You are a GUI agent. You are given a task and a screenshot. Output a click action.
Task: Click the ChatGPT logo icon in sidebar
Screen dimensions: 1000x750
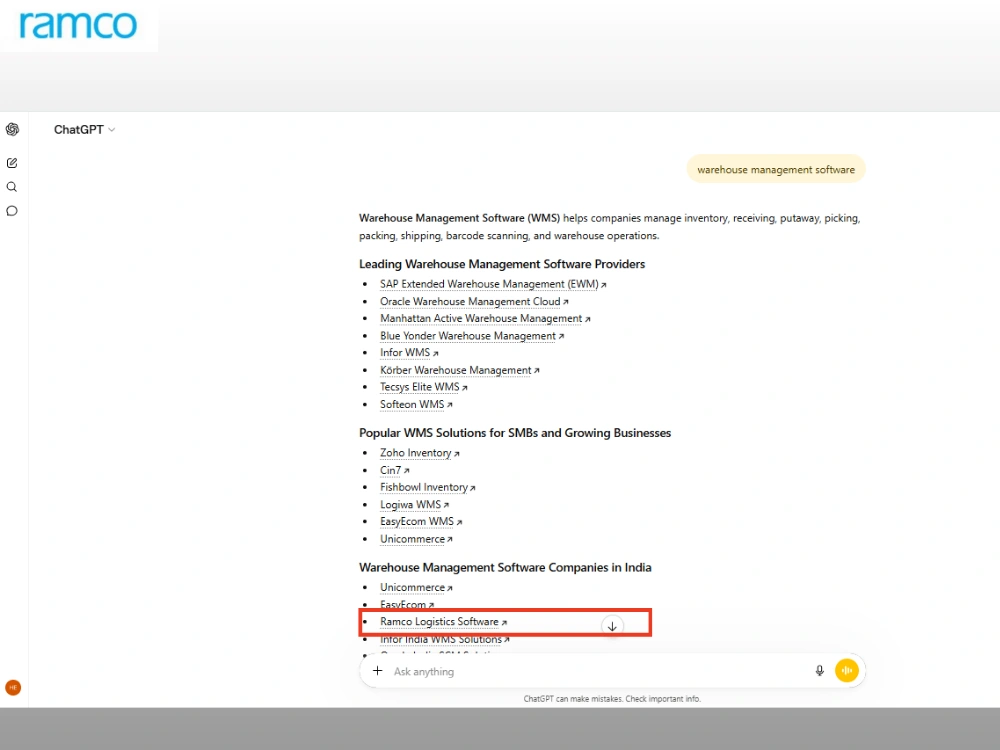[x=12, y=129]
